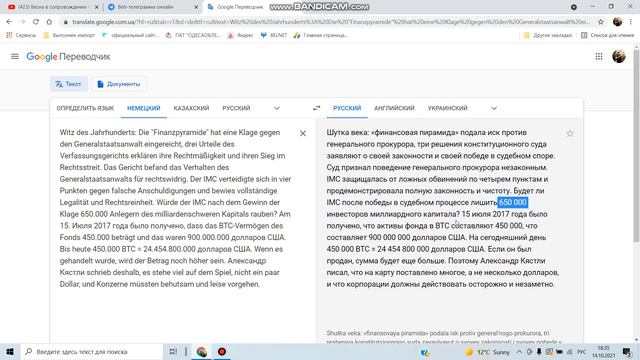Close the YouTube browser tab
The image size is (640, 360).
97,7
